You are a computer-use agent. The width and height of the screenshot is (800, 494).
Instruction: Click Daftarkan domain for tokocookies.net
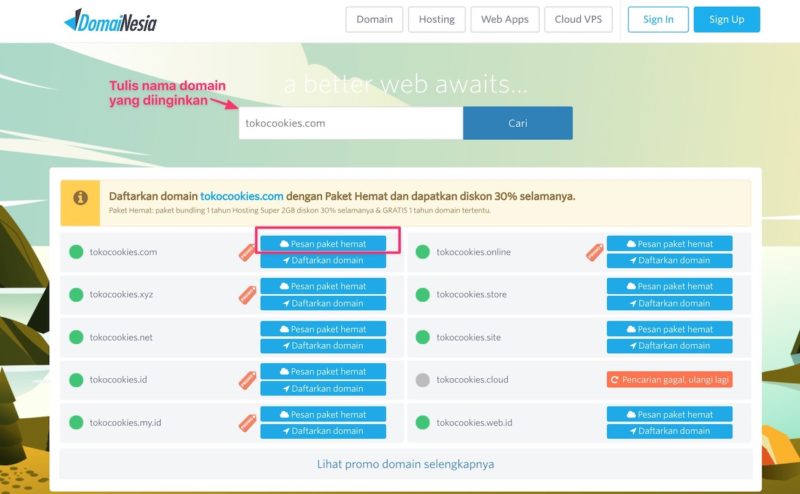pyautogui.click(x=323, y=345)
